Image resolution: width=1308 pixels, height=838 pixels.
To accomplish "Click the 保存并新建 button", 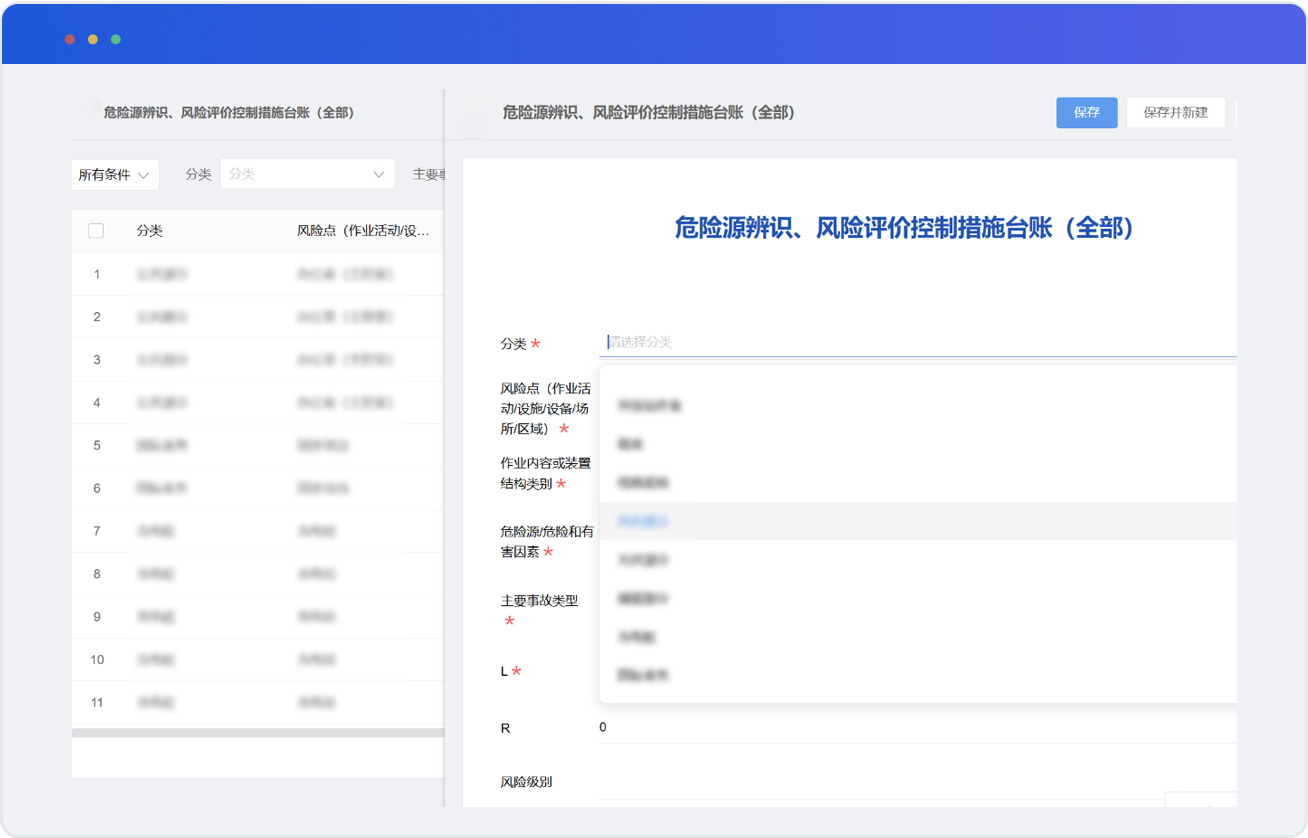I will point(1175,113).
